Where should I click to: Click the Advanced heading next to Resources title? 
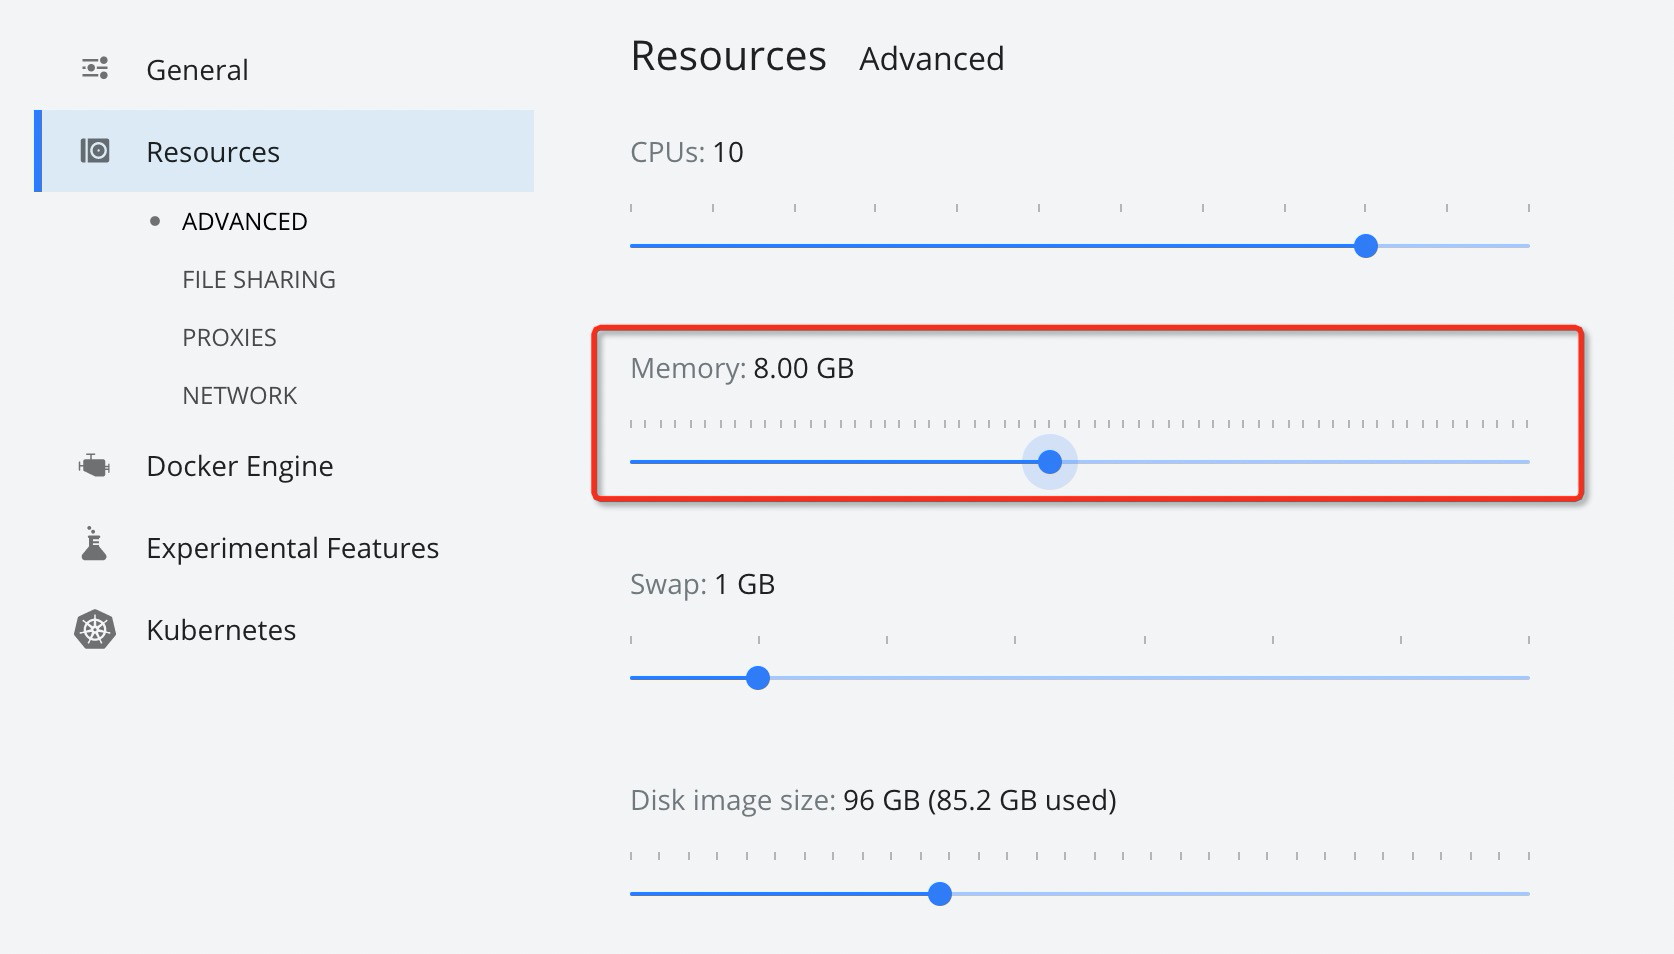click(931, 59)
